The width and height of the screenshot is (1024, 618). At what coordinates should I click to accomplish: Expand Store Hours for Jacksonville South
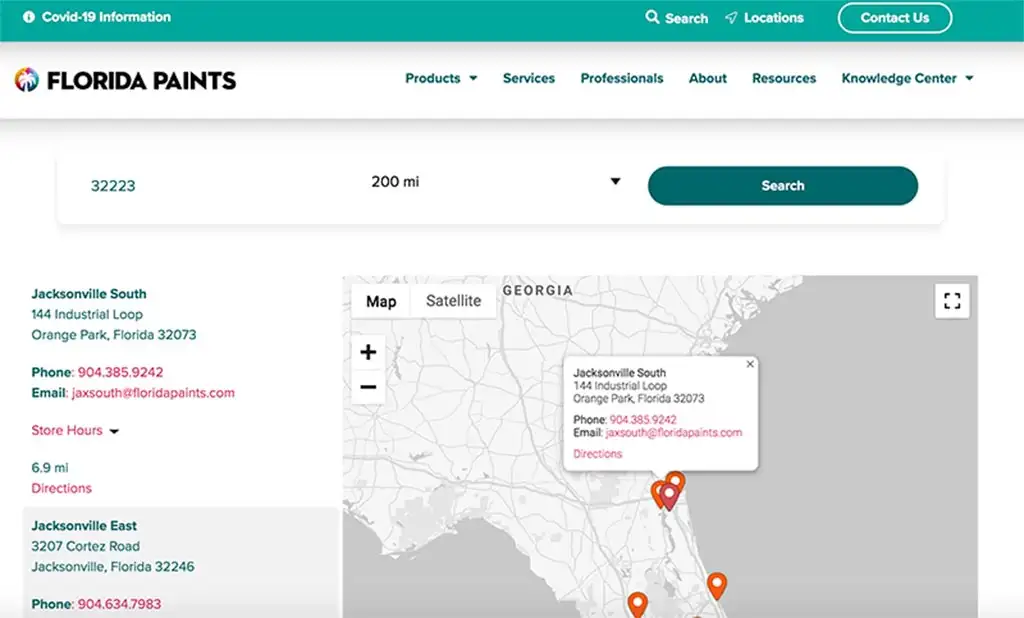[75, 430]
